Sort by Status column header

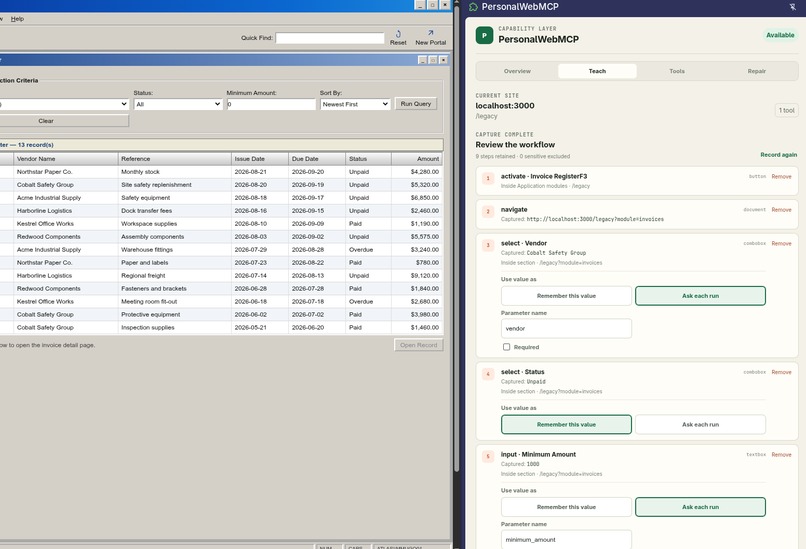369,159
